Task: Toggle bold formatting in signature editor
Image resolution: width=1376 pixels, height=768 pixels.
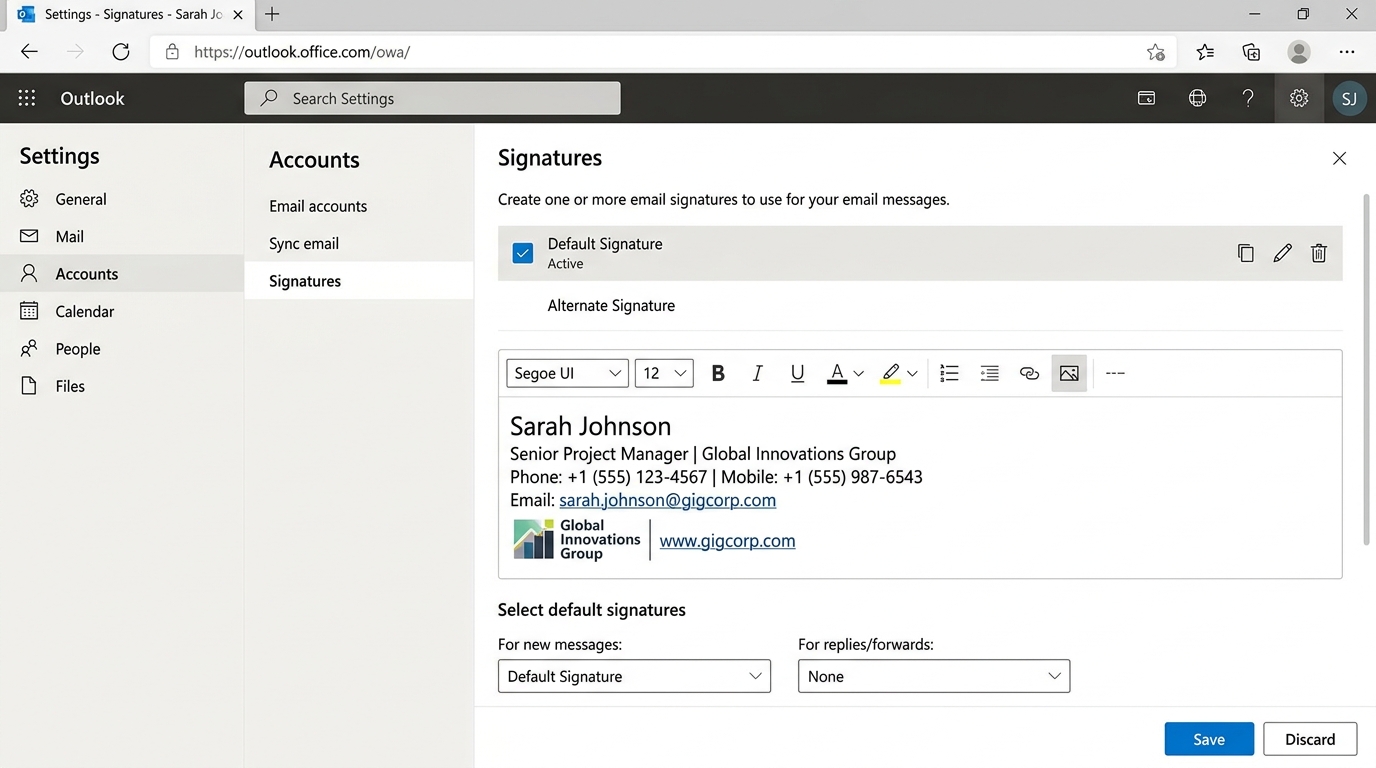Action: [718, 373]
